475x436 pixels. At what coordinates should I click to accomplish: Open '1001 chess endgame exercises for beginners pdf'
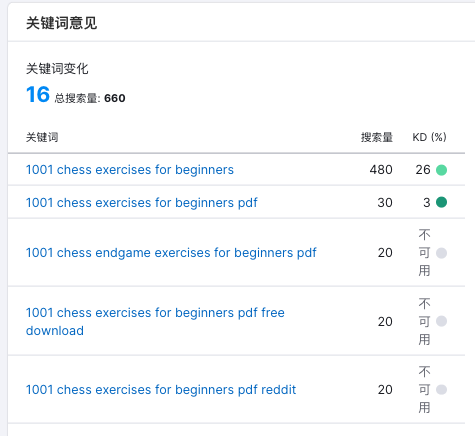[171, 253]
